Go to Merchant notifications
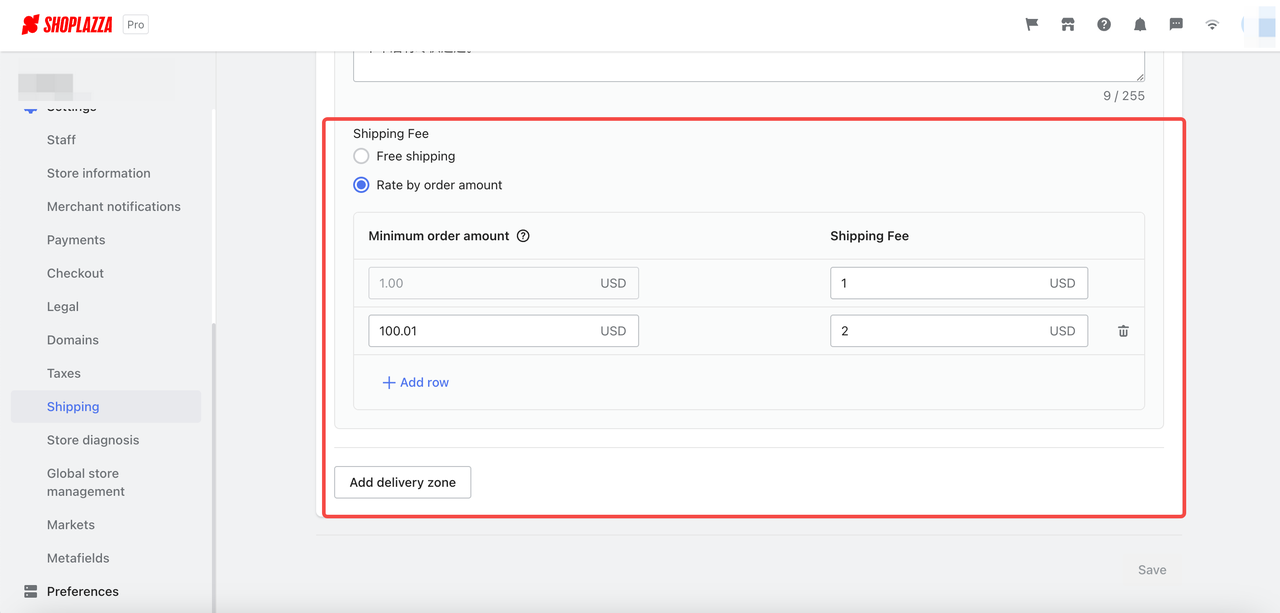1280x613 pixels. point(114,207)
